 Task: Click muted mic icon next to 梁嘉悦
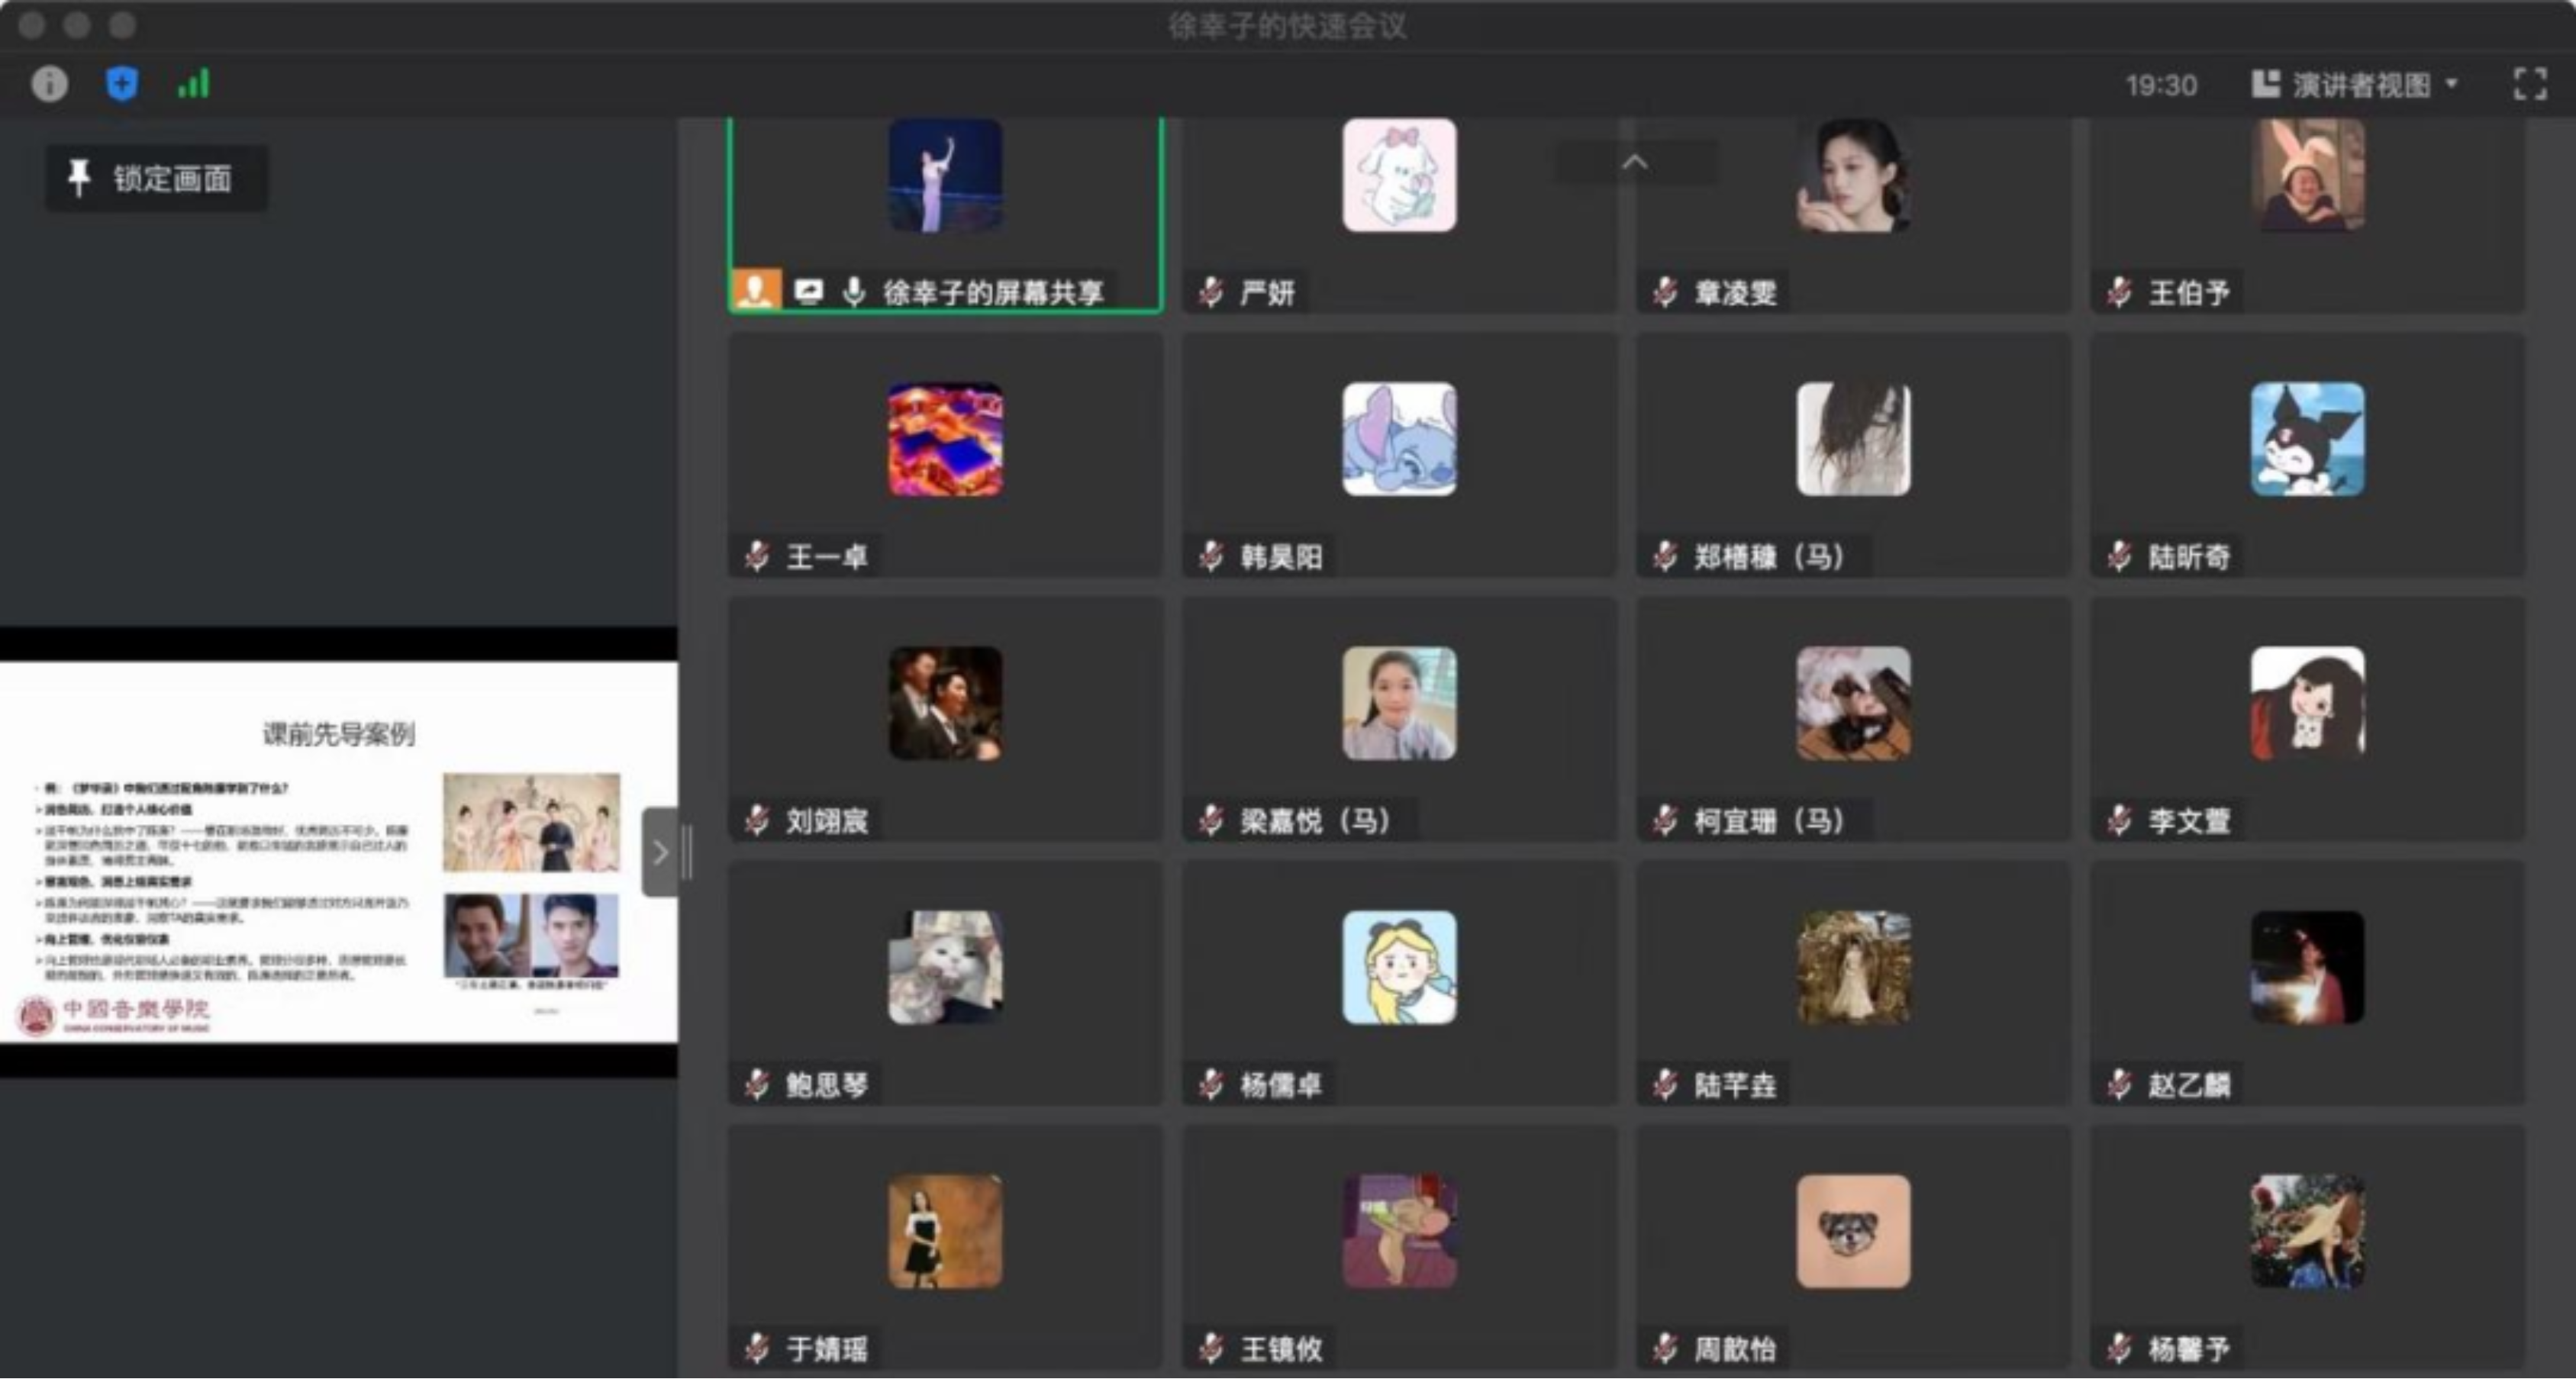coord(1211,820)
